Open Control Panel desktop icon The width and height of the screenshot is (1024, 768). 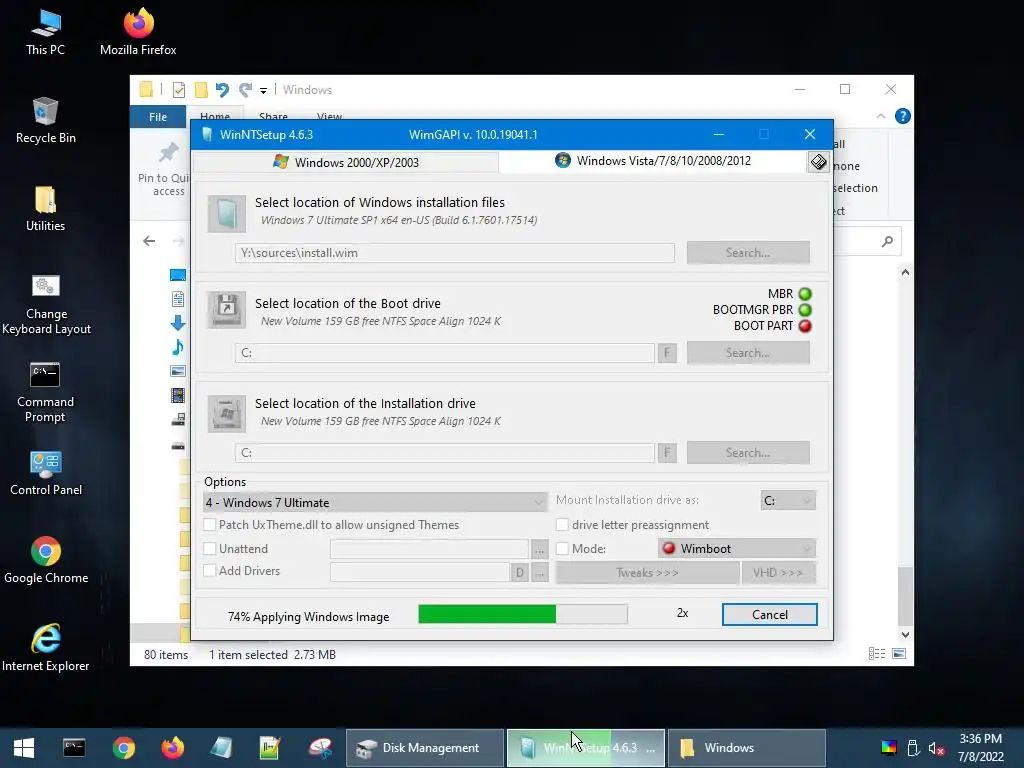tap(46, 473)
